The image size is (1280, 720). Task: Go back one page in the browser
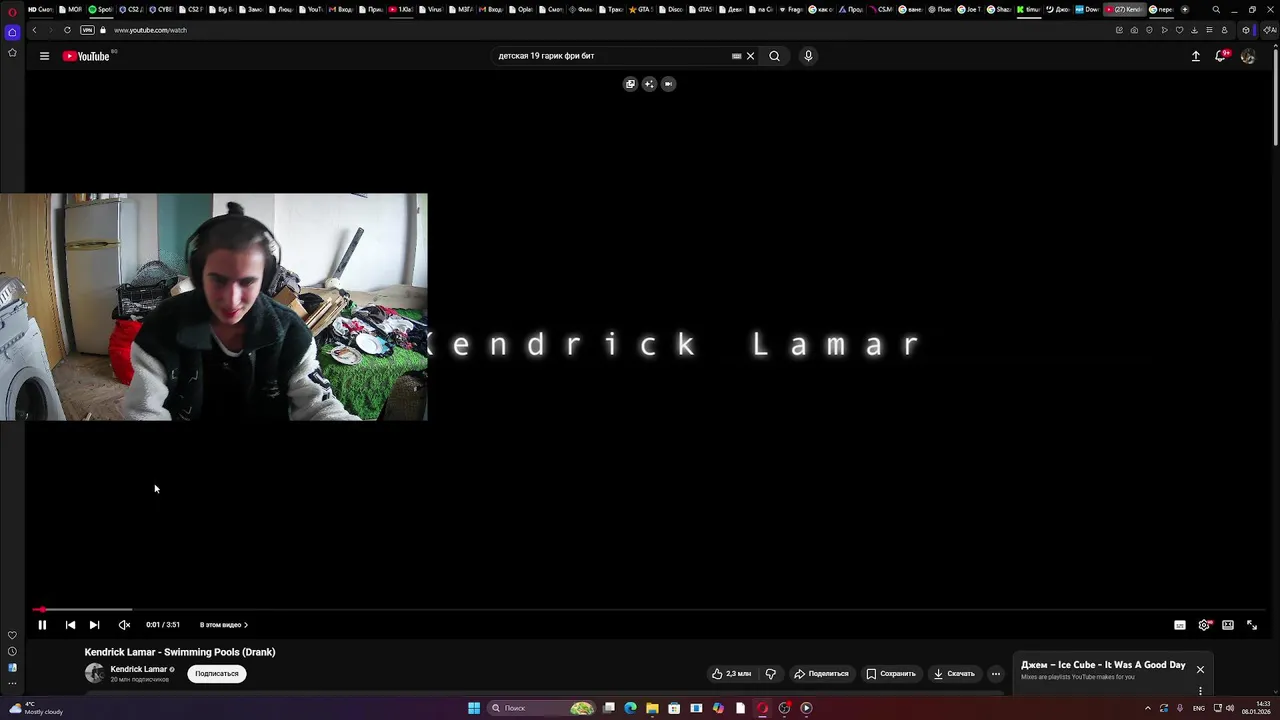(34, 30)
